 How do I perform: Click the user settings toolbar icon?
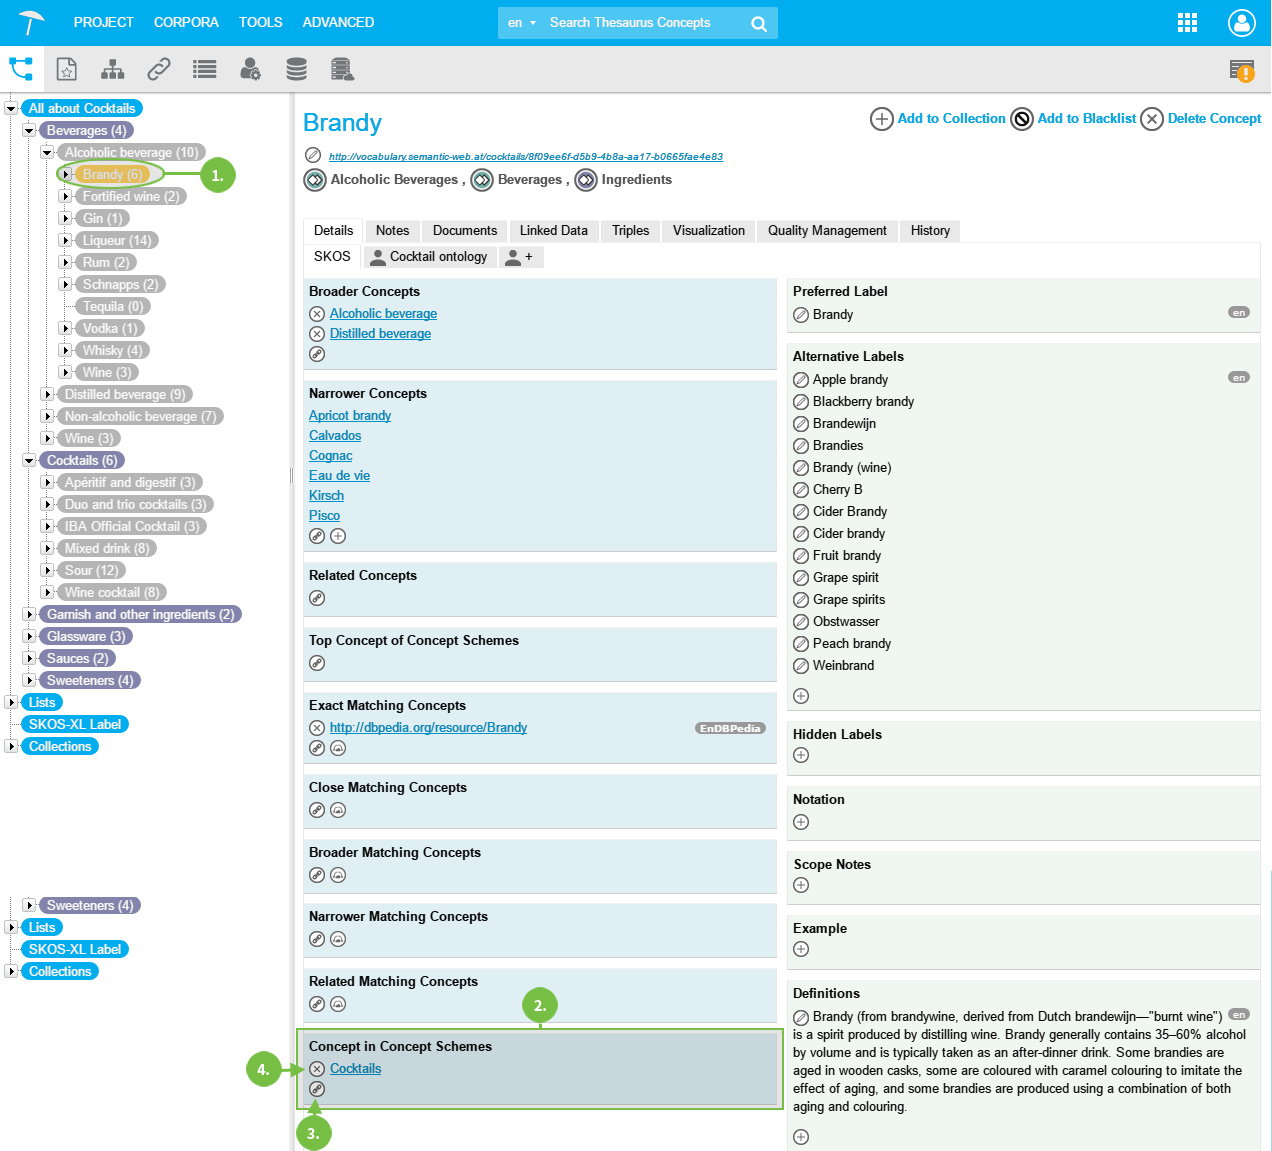click(x=250, y=69)
